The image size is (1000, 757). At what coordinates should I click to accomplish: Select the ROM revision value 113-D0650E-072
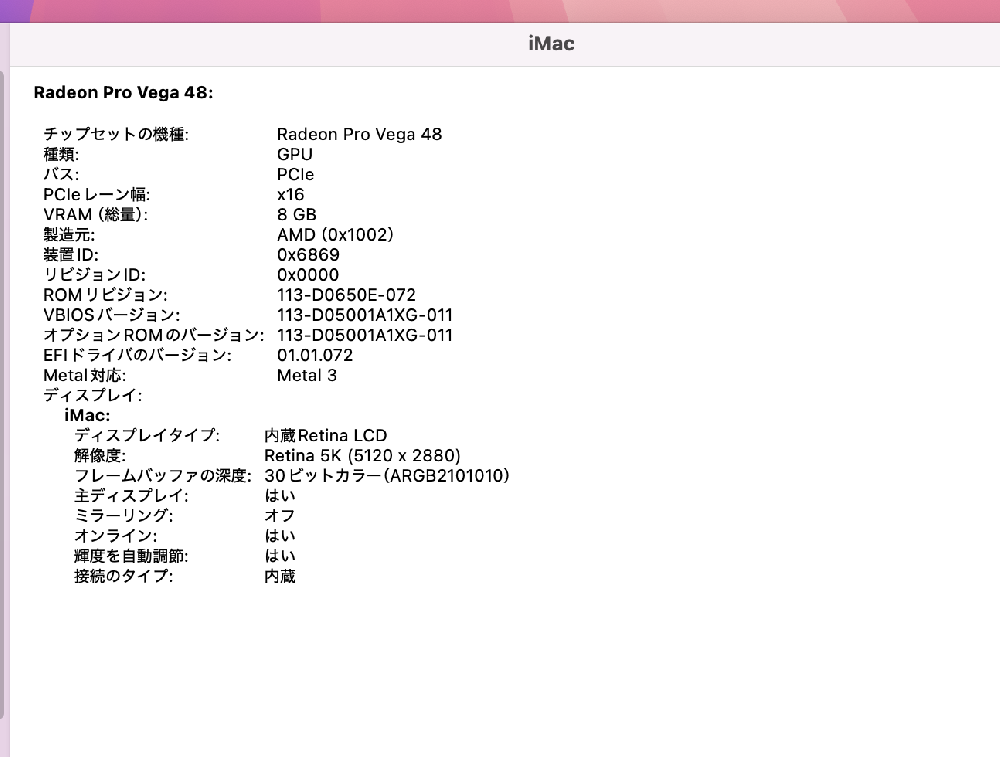pos(346,295)
